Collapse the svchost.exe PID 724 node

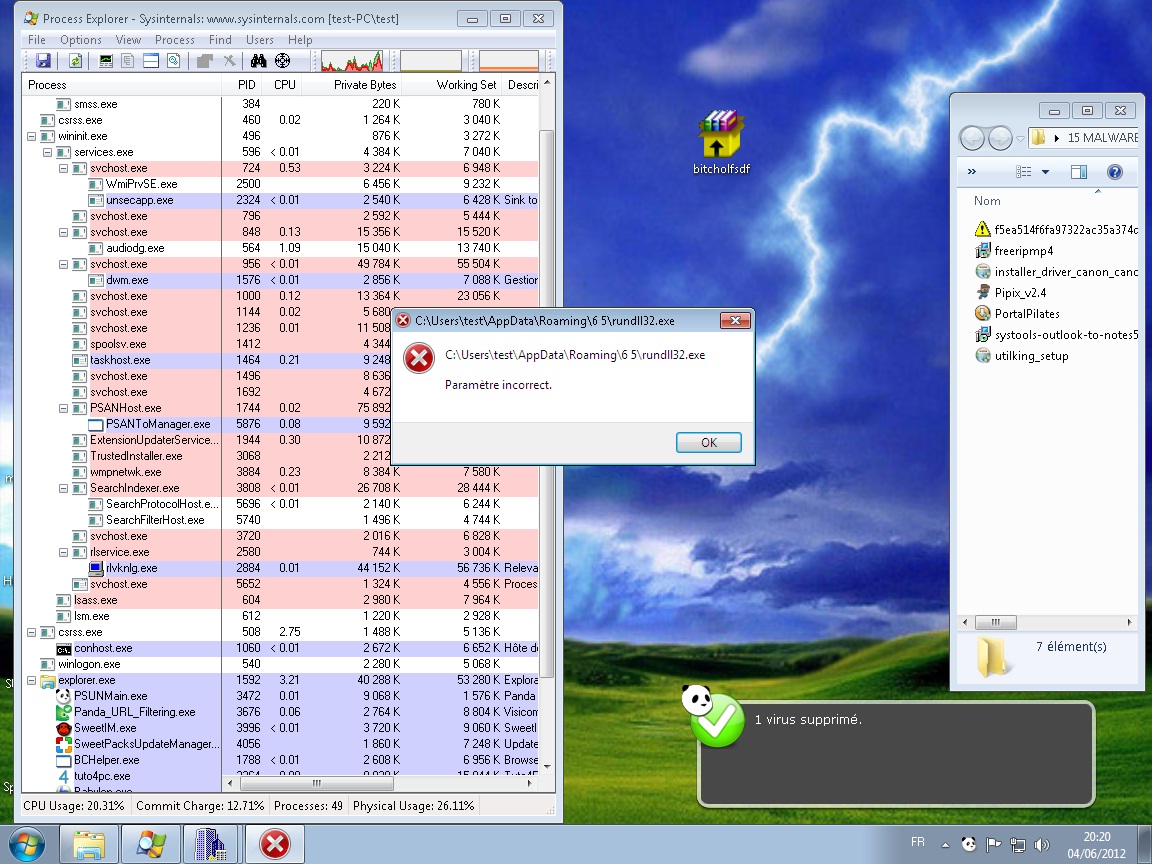point(63,168)
